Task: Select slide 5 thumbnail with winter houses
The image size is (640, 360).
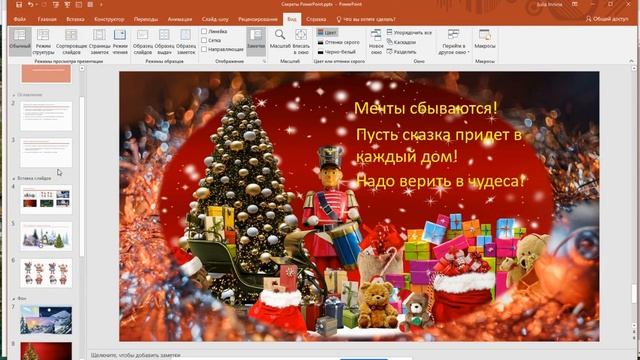Action: point(46,236)
